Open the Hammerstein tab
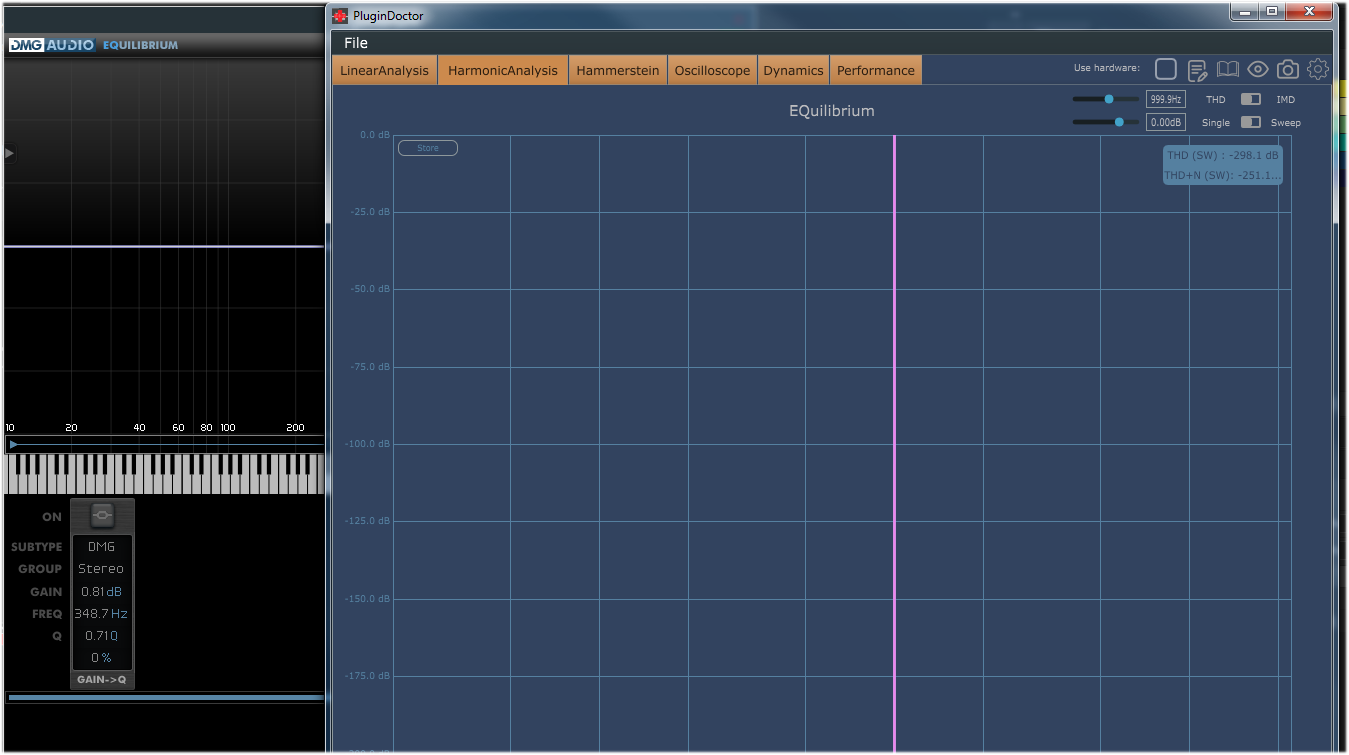Viewport: 1349px width, 755px height. coord(618,70)
